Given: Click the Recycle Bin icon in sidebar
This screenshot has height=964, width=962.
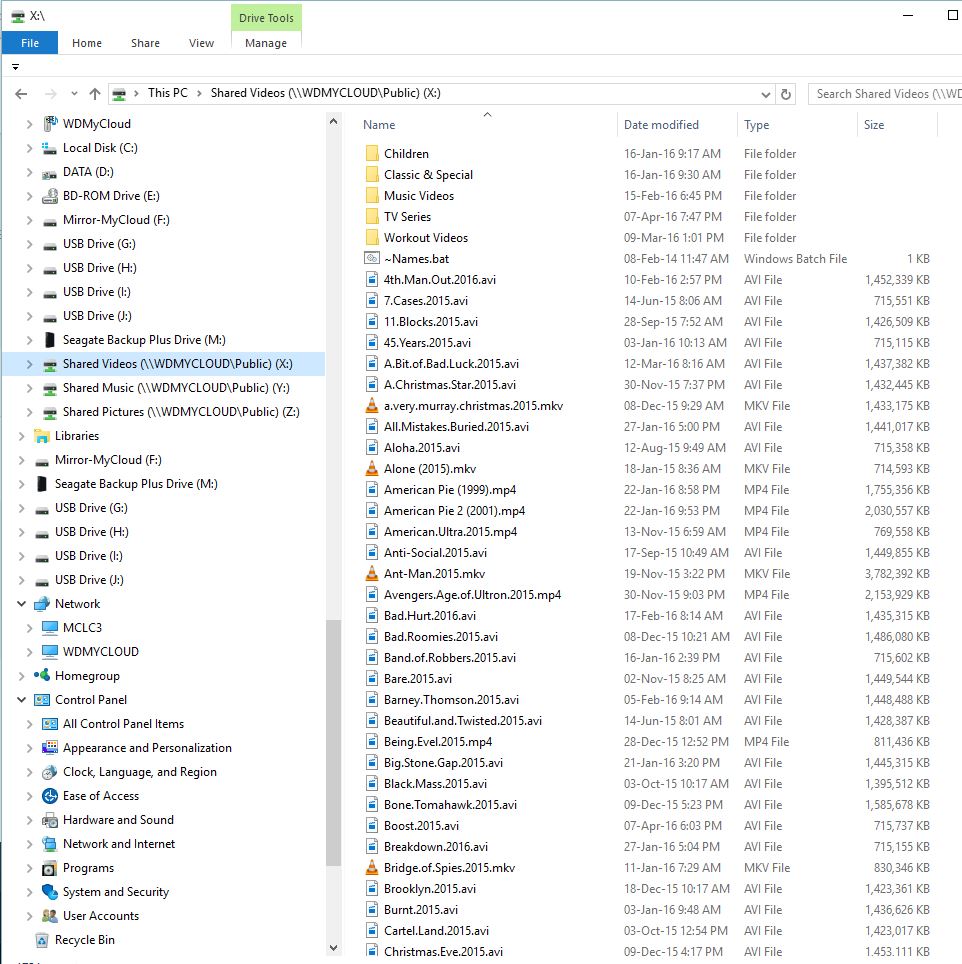Looking at the screenshot, I should (42, 940).
